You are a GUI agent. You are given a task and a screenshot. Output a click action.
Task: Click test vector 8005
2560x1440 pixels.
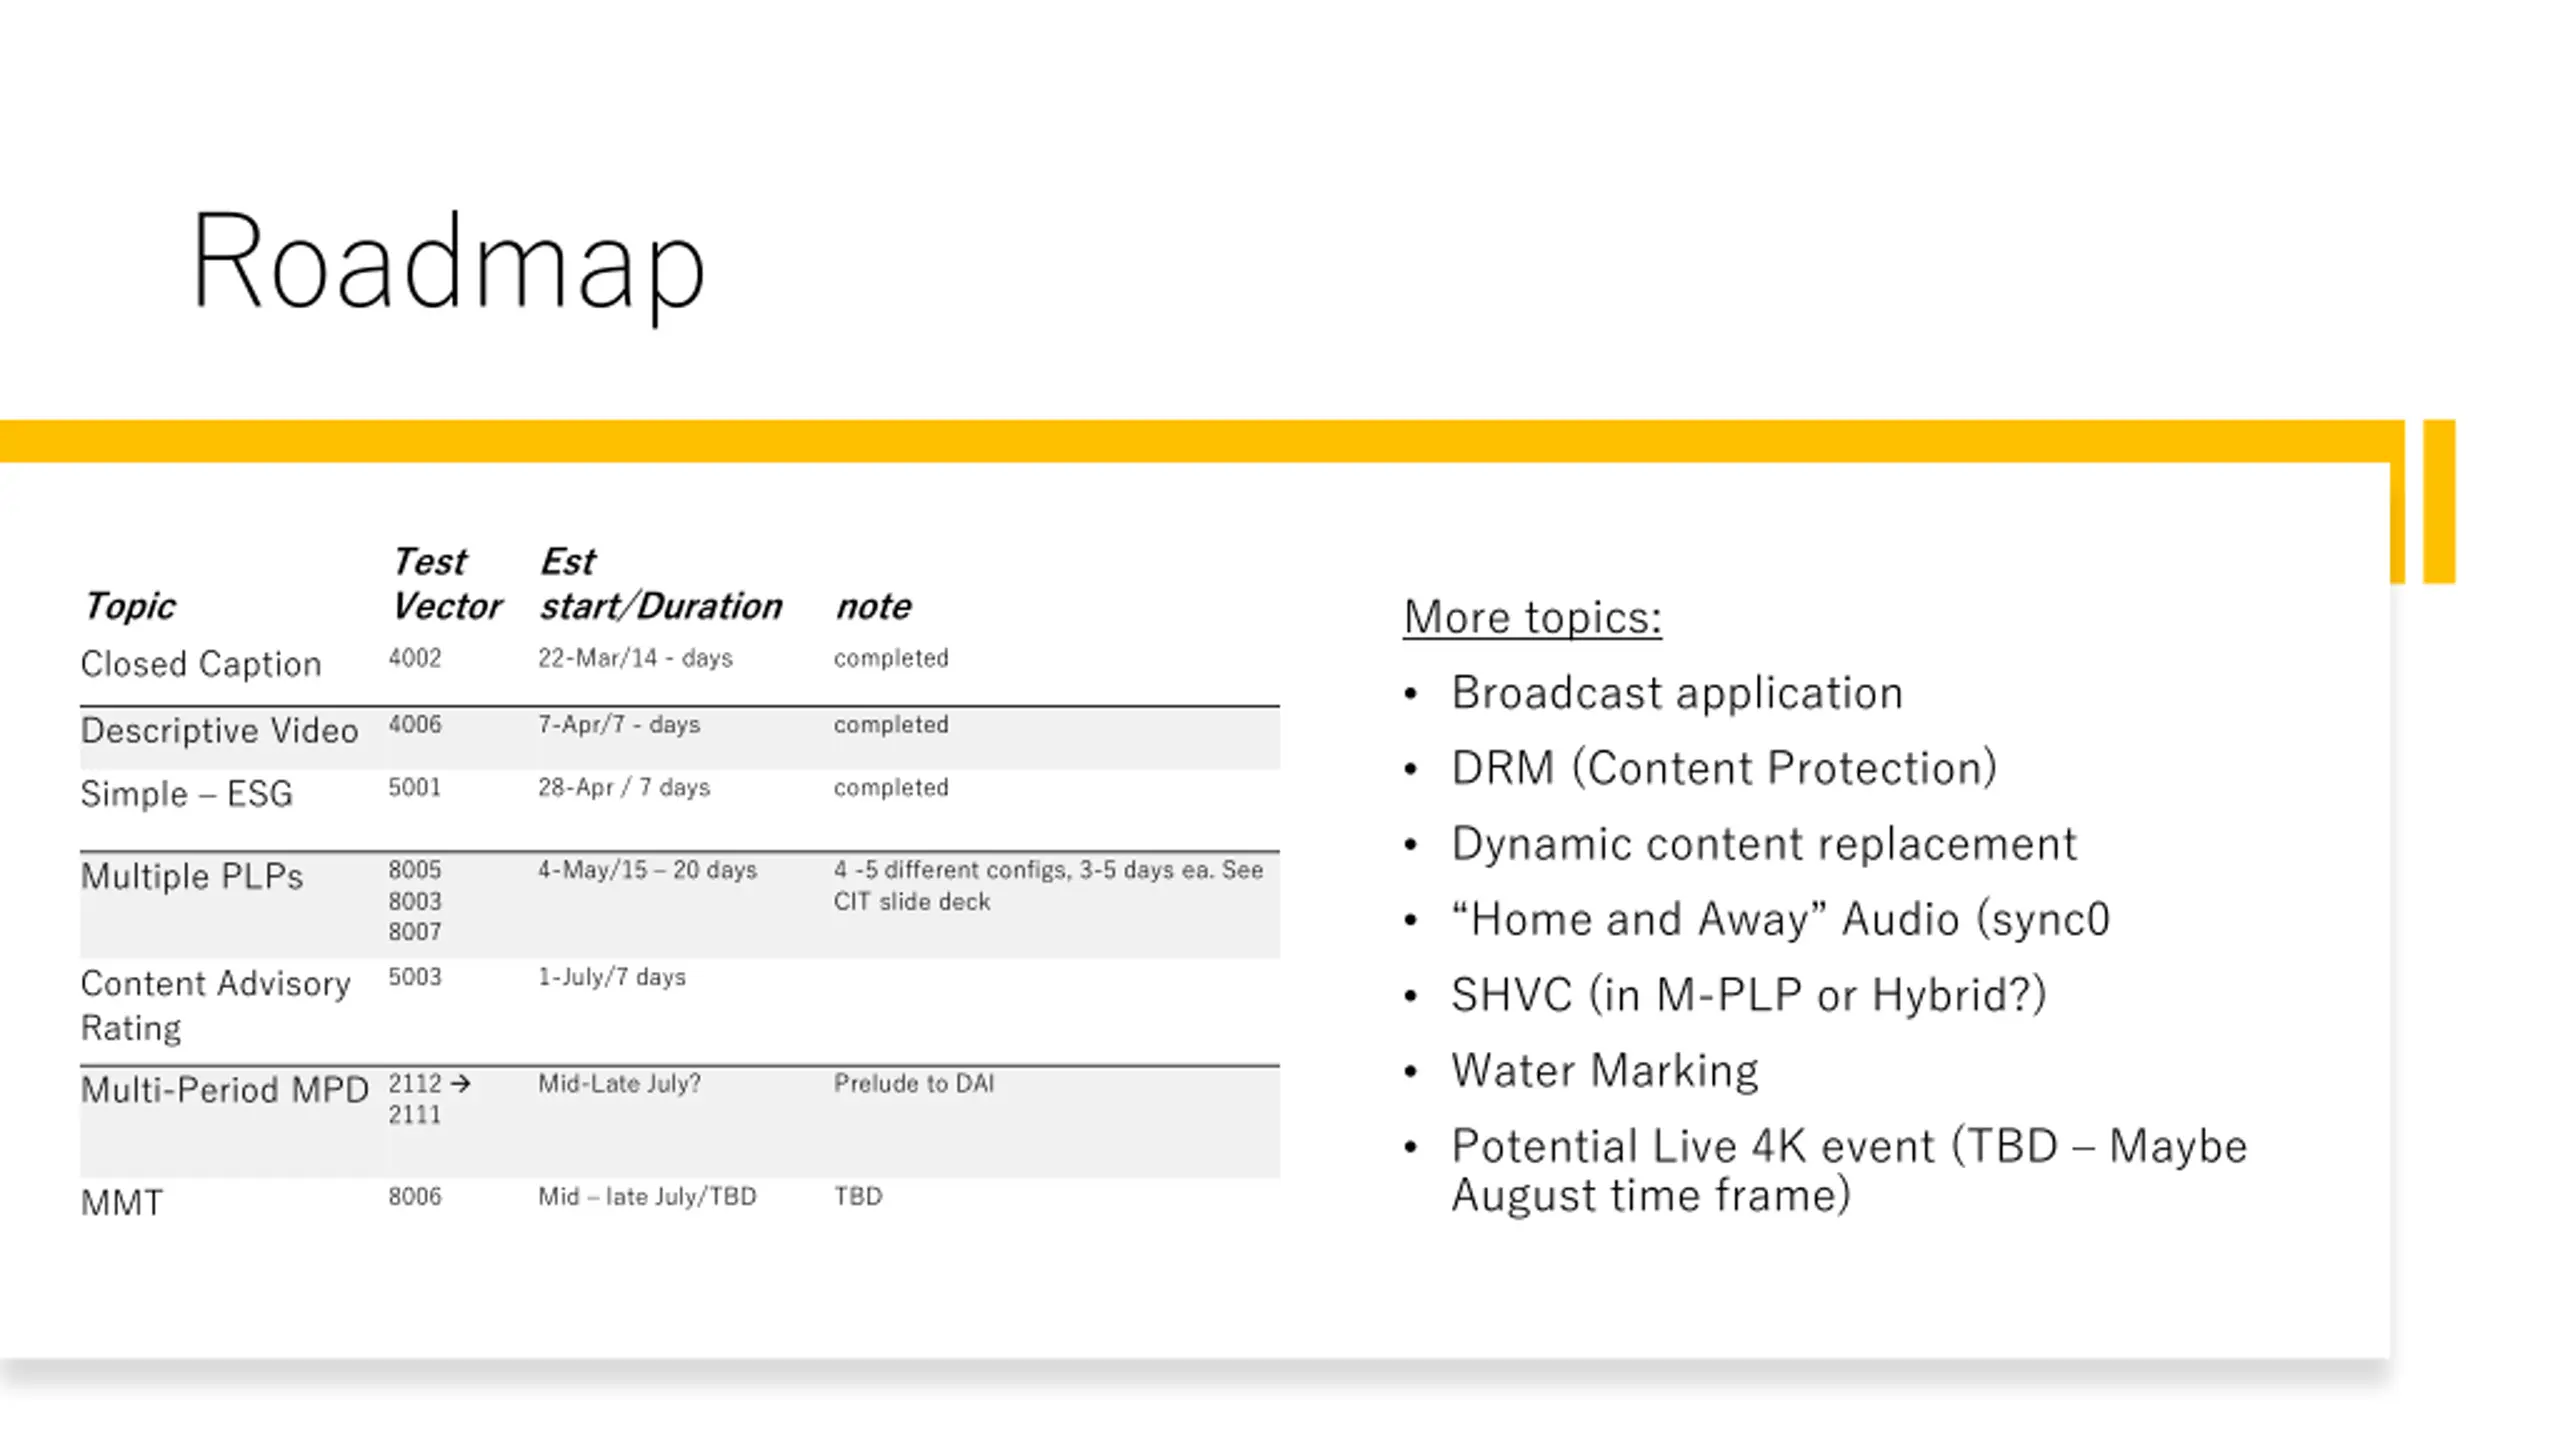(414, 870)
